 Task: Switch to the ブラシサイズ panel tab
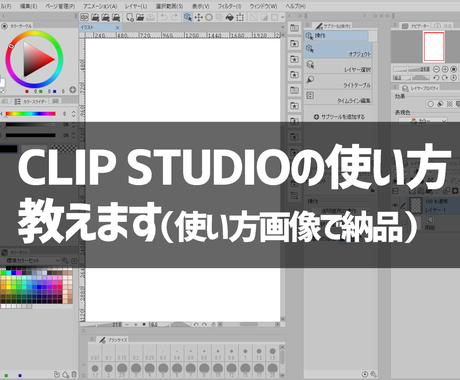[x=112, y=340]
